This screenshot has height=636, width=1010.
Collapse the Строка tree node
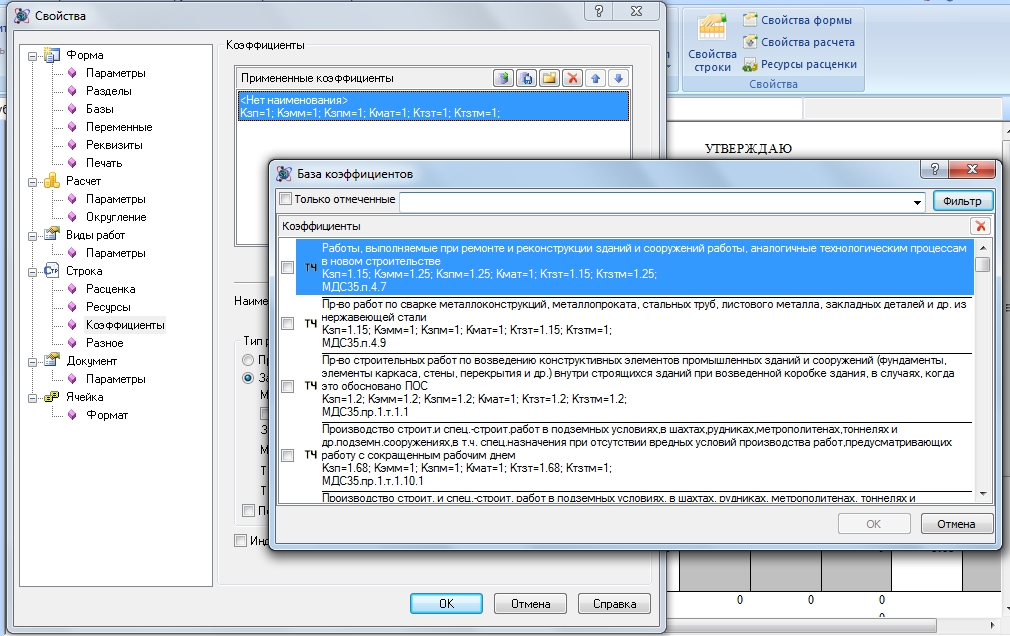coord(32,271)
